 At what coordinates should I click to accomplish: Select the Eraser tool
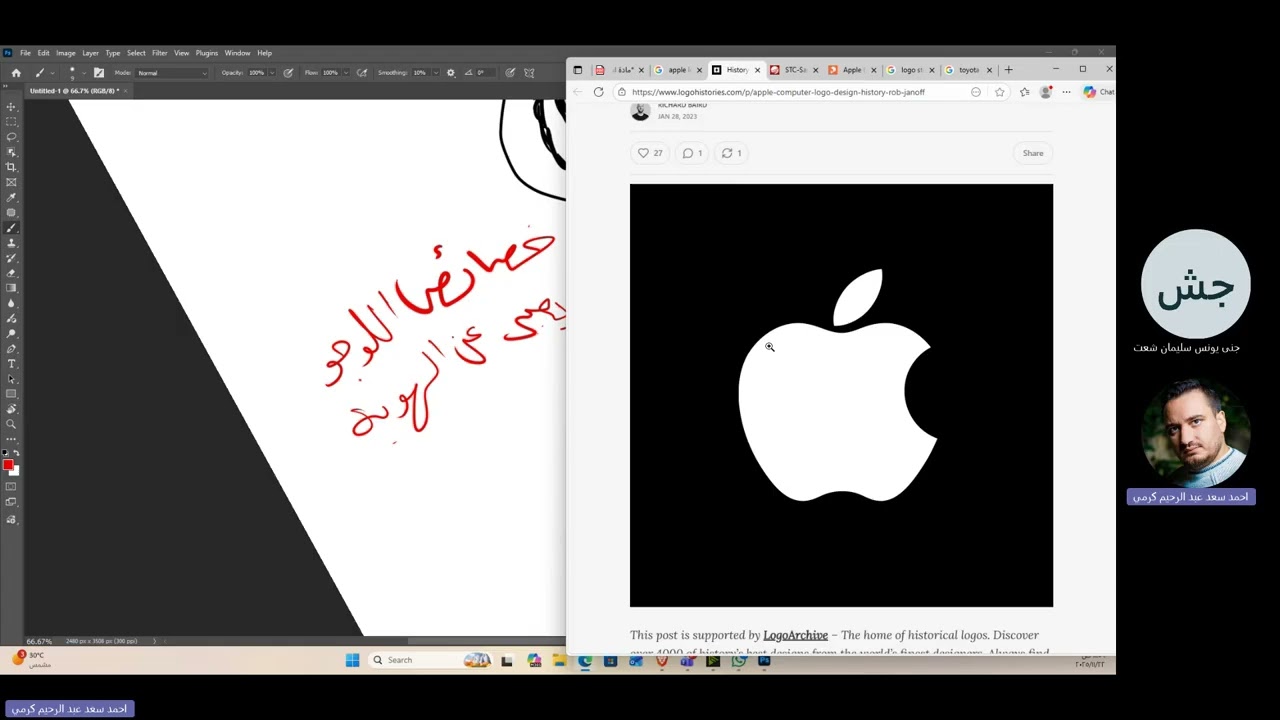coord(11,273)
